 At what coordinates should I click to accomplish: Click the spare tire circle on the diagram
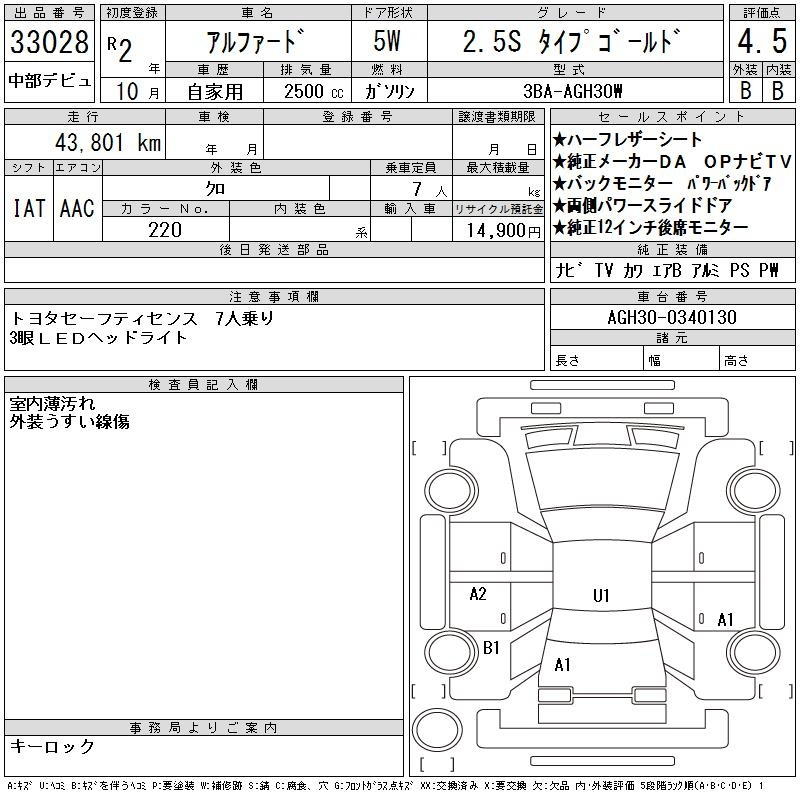point(437,730)
